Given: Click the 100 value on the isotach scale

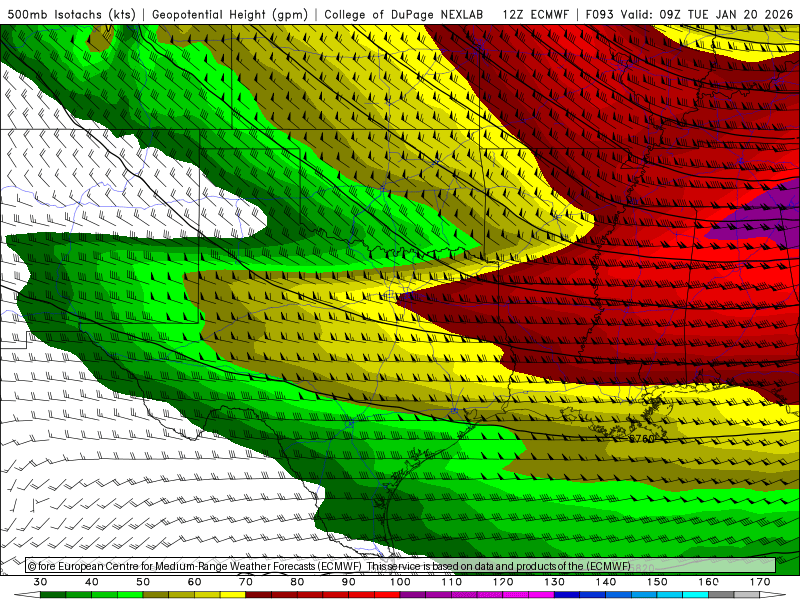Looking at the screenshot, I should [400, 582].
